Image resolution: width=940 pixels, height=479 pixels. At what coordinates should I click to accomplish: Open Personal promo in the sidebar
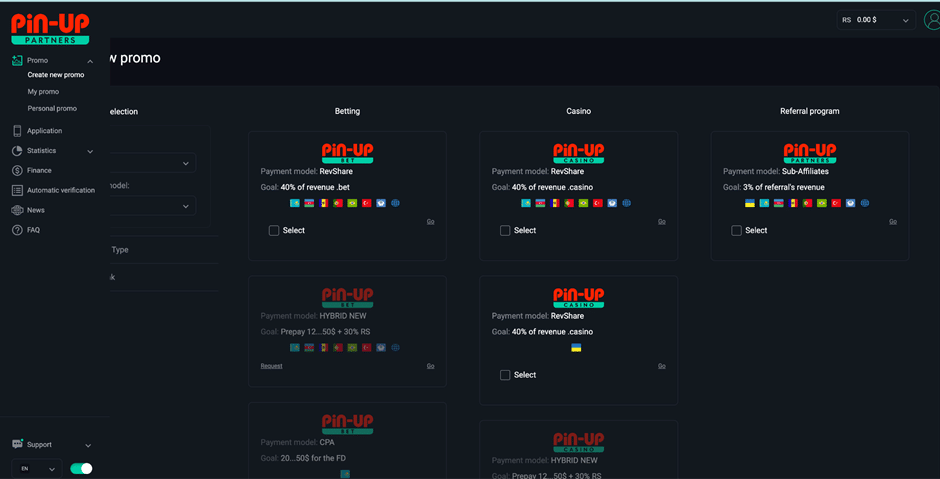pyautogui.click(x=52, y=109)
